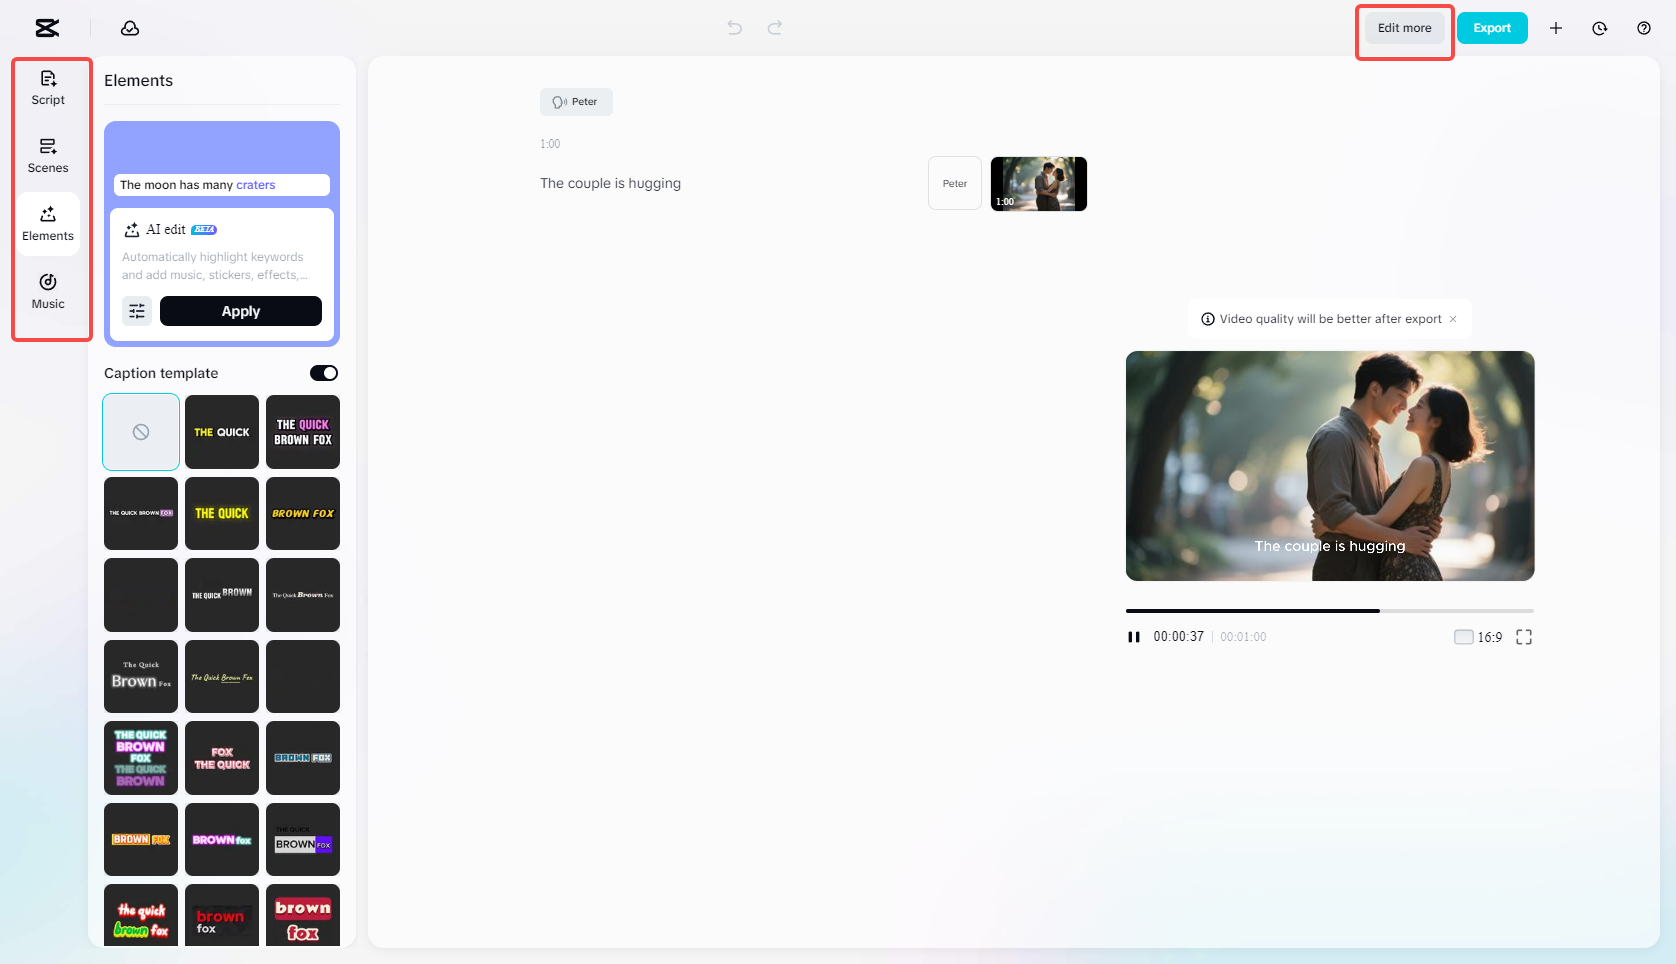Click the script line 'The couple is hugging'
Image resolution: width=1676 pixels, height=964 pixels.
[x=610, y=183]
